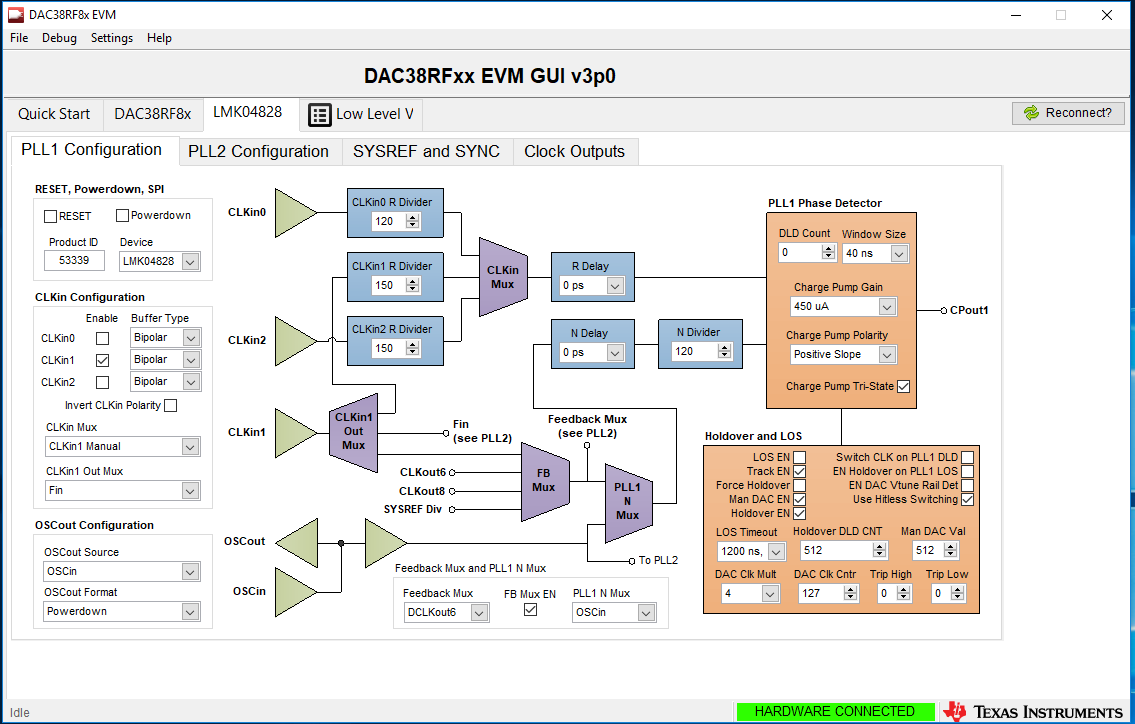Click the CLKin Mux block

coord(503,277)
